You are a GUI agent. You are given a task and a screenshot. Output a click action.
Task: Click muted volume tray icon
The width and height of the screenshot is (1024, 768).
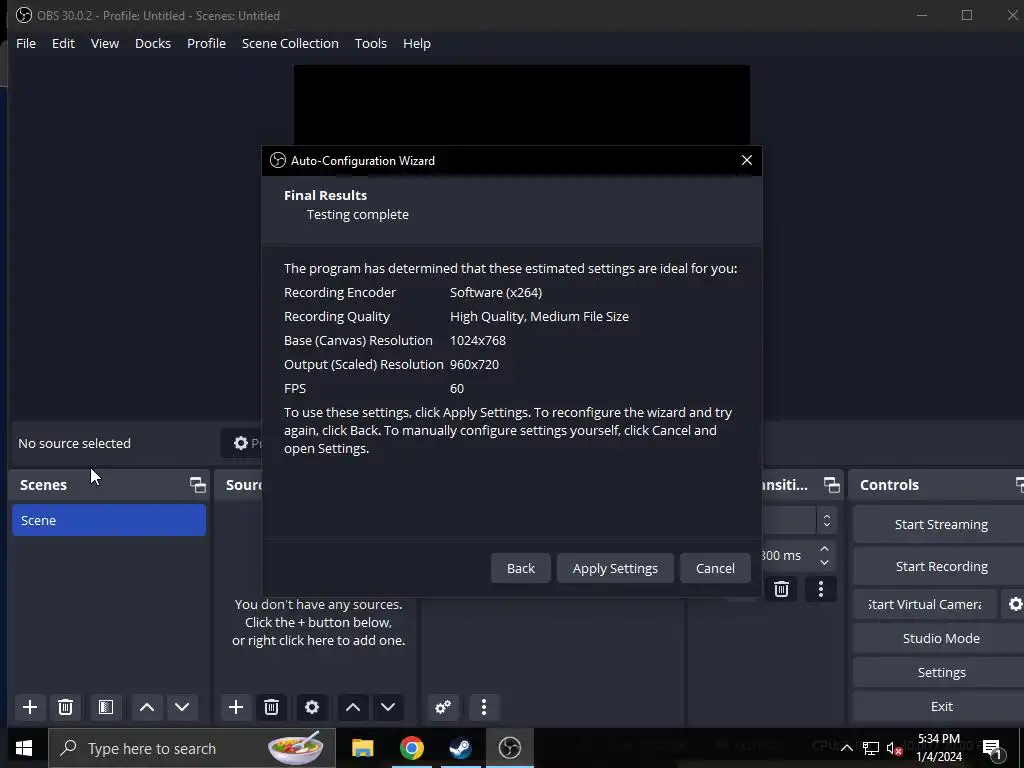pyautogui.click(x=894, y=748)
